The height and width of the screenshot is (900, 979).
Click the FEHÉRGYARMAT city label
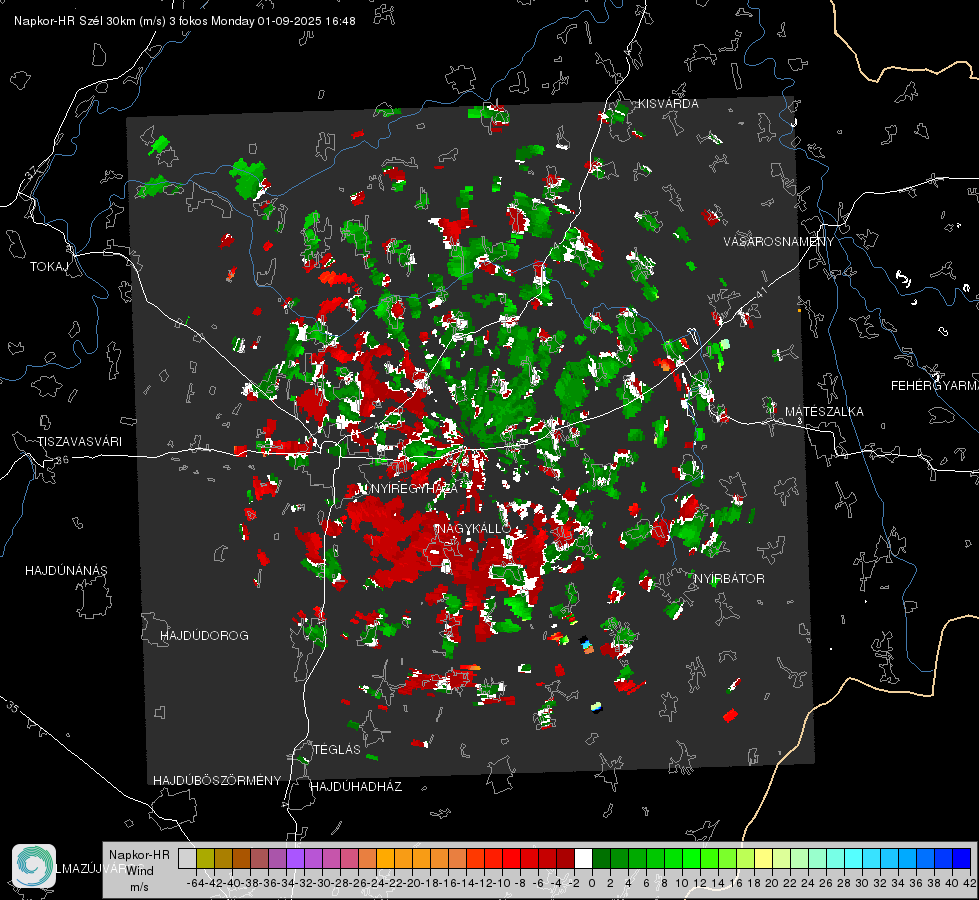point(935,386)
